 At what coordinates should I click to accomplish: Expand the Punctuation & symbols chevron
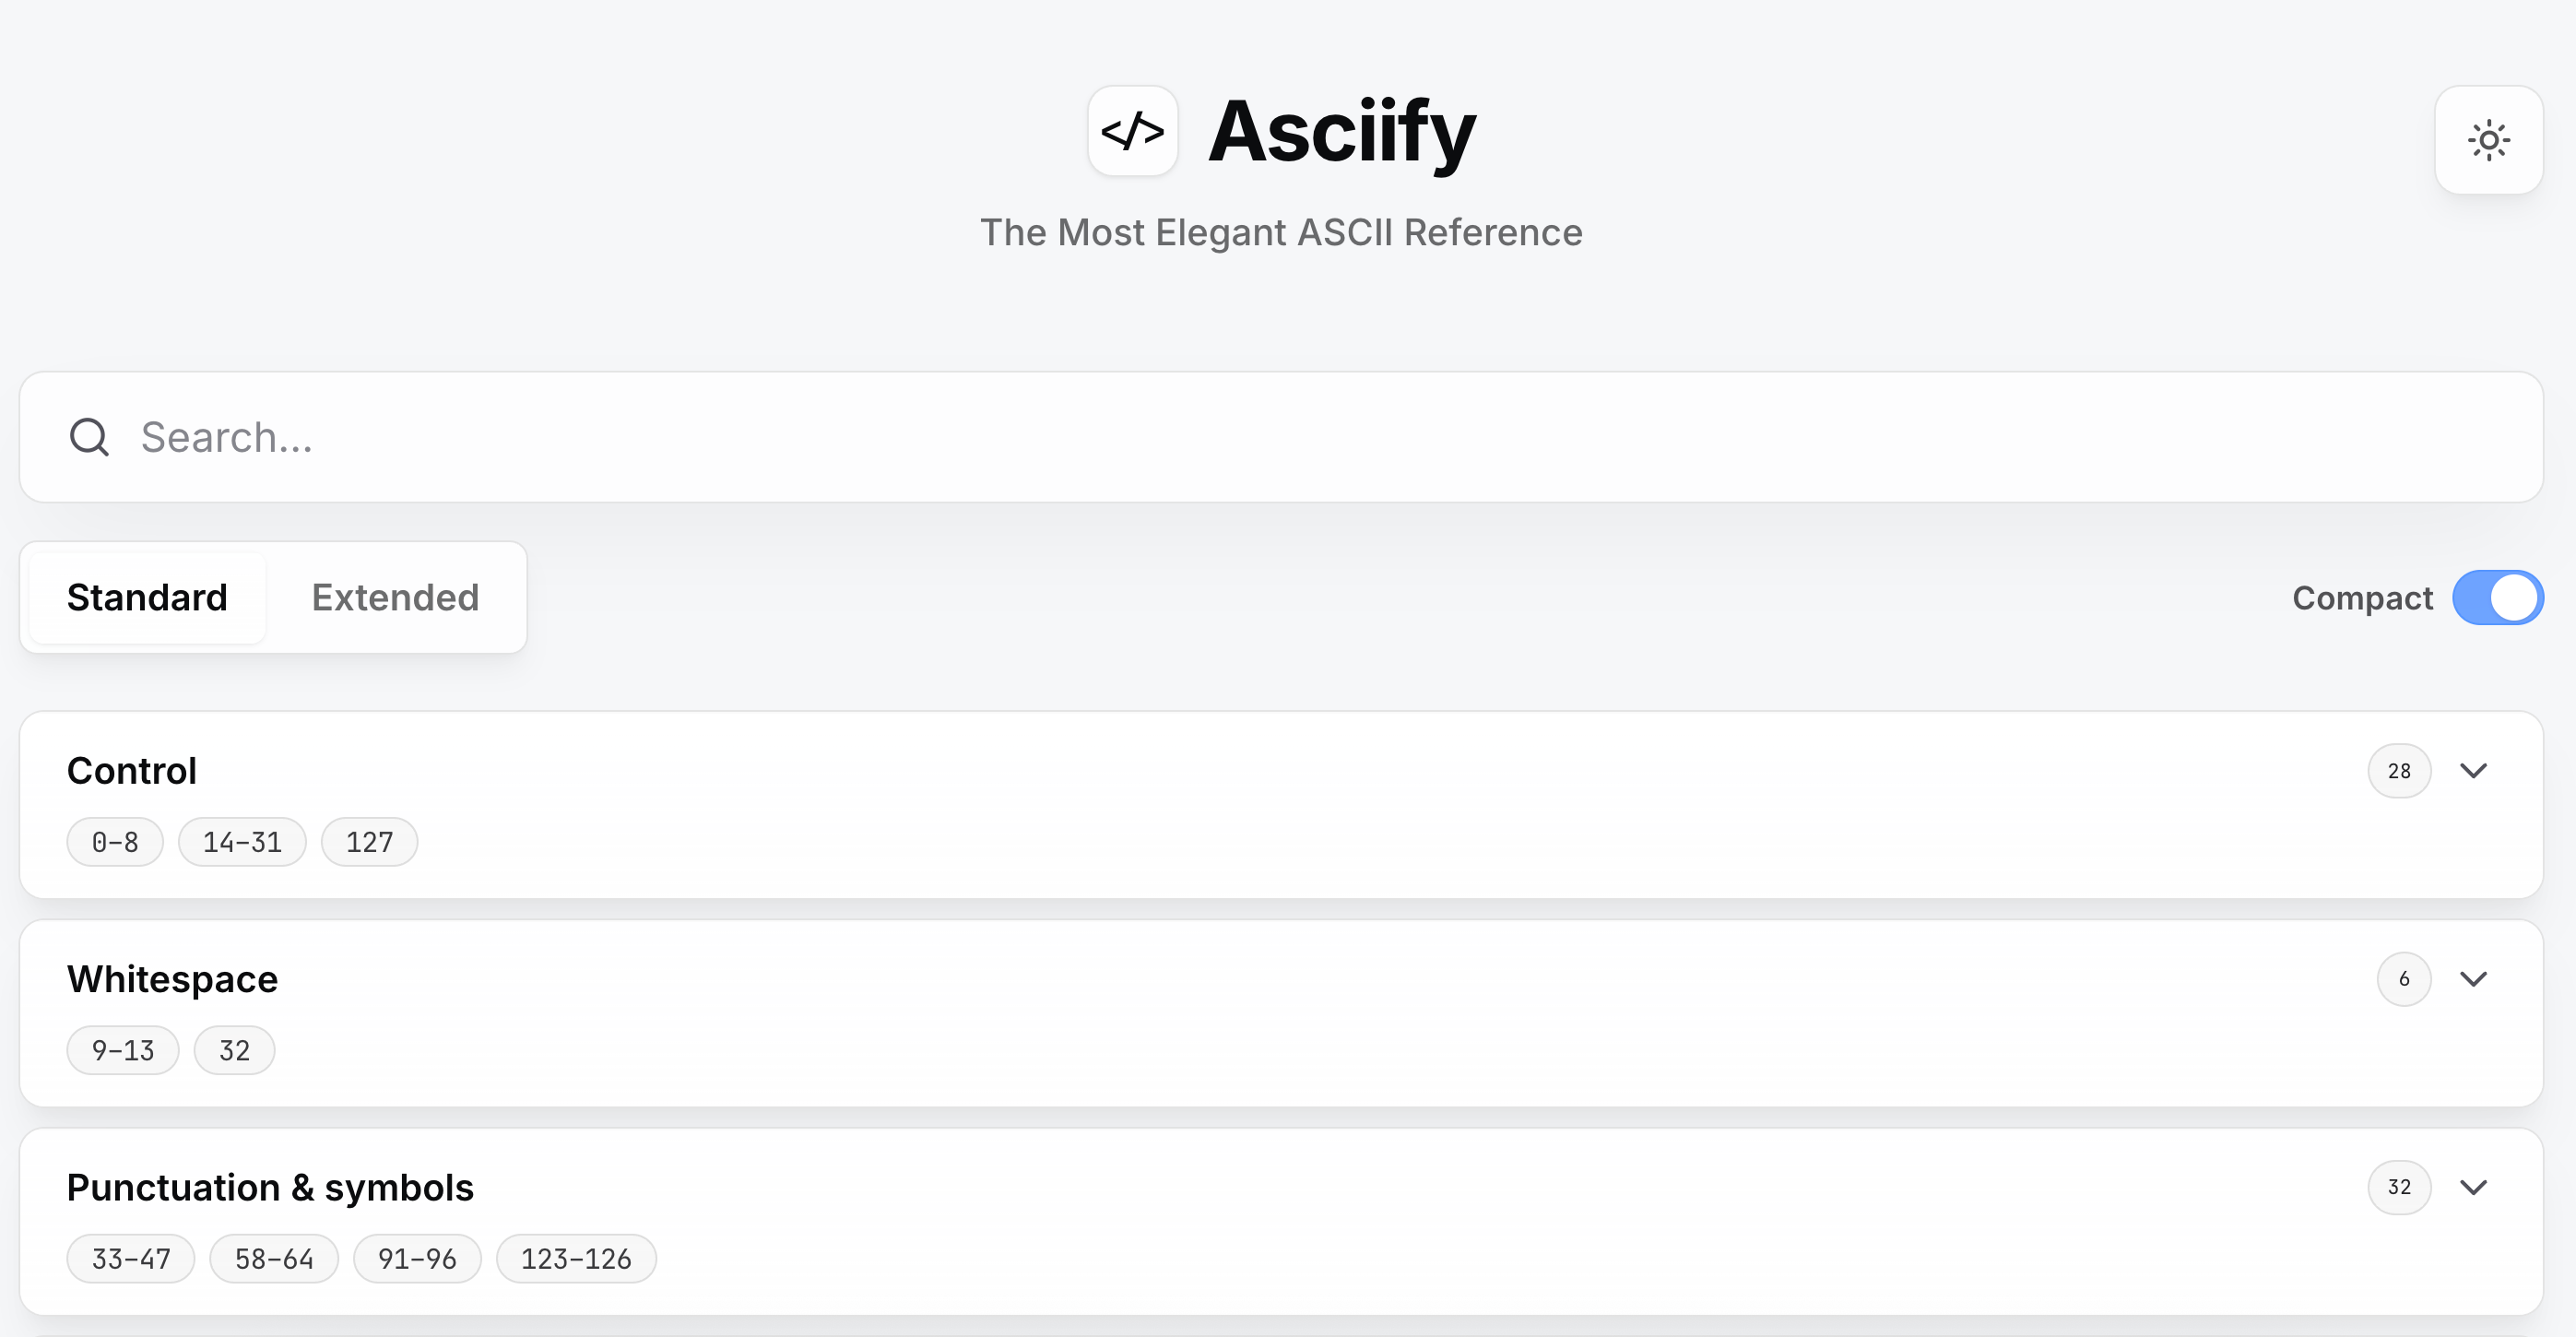[2473, 1187]
